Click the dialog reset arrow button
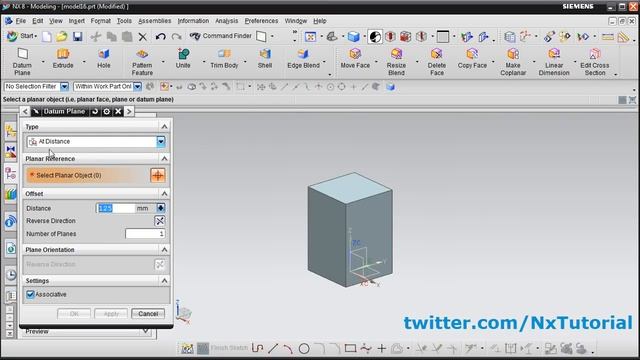Image resolution: width=640 pixels, height=360 pixels. [x=95, y=111]
